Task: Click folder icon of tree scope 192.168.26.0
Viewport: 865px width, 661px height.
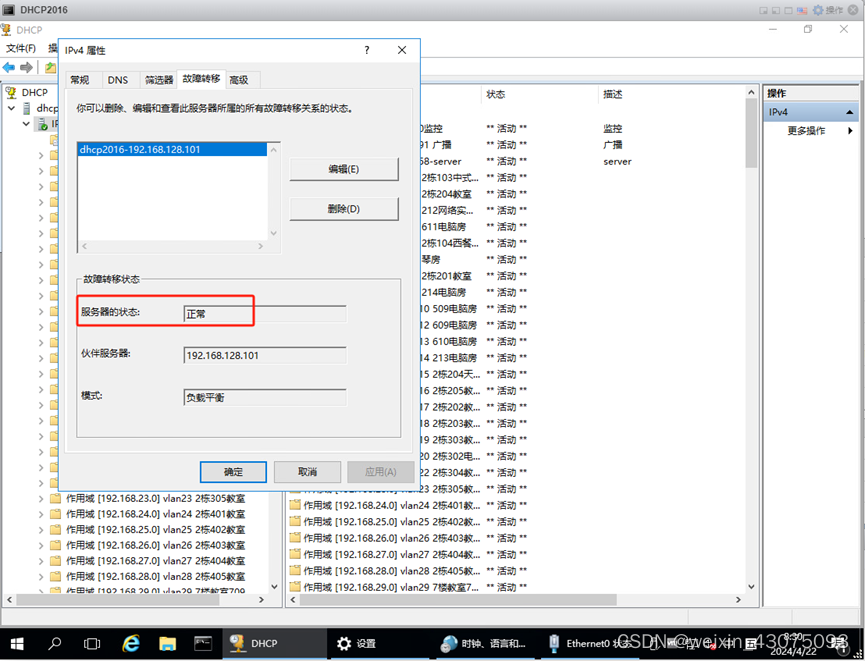Action: 55,545
